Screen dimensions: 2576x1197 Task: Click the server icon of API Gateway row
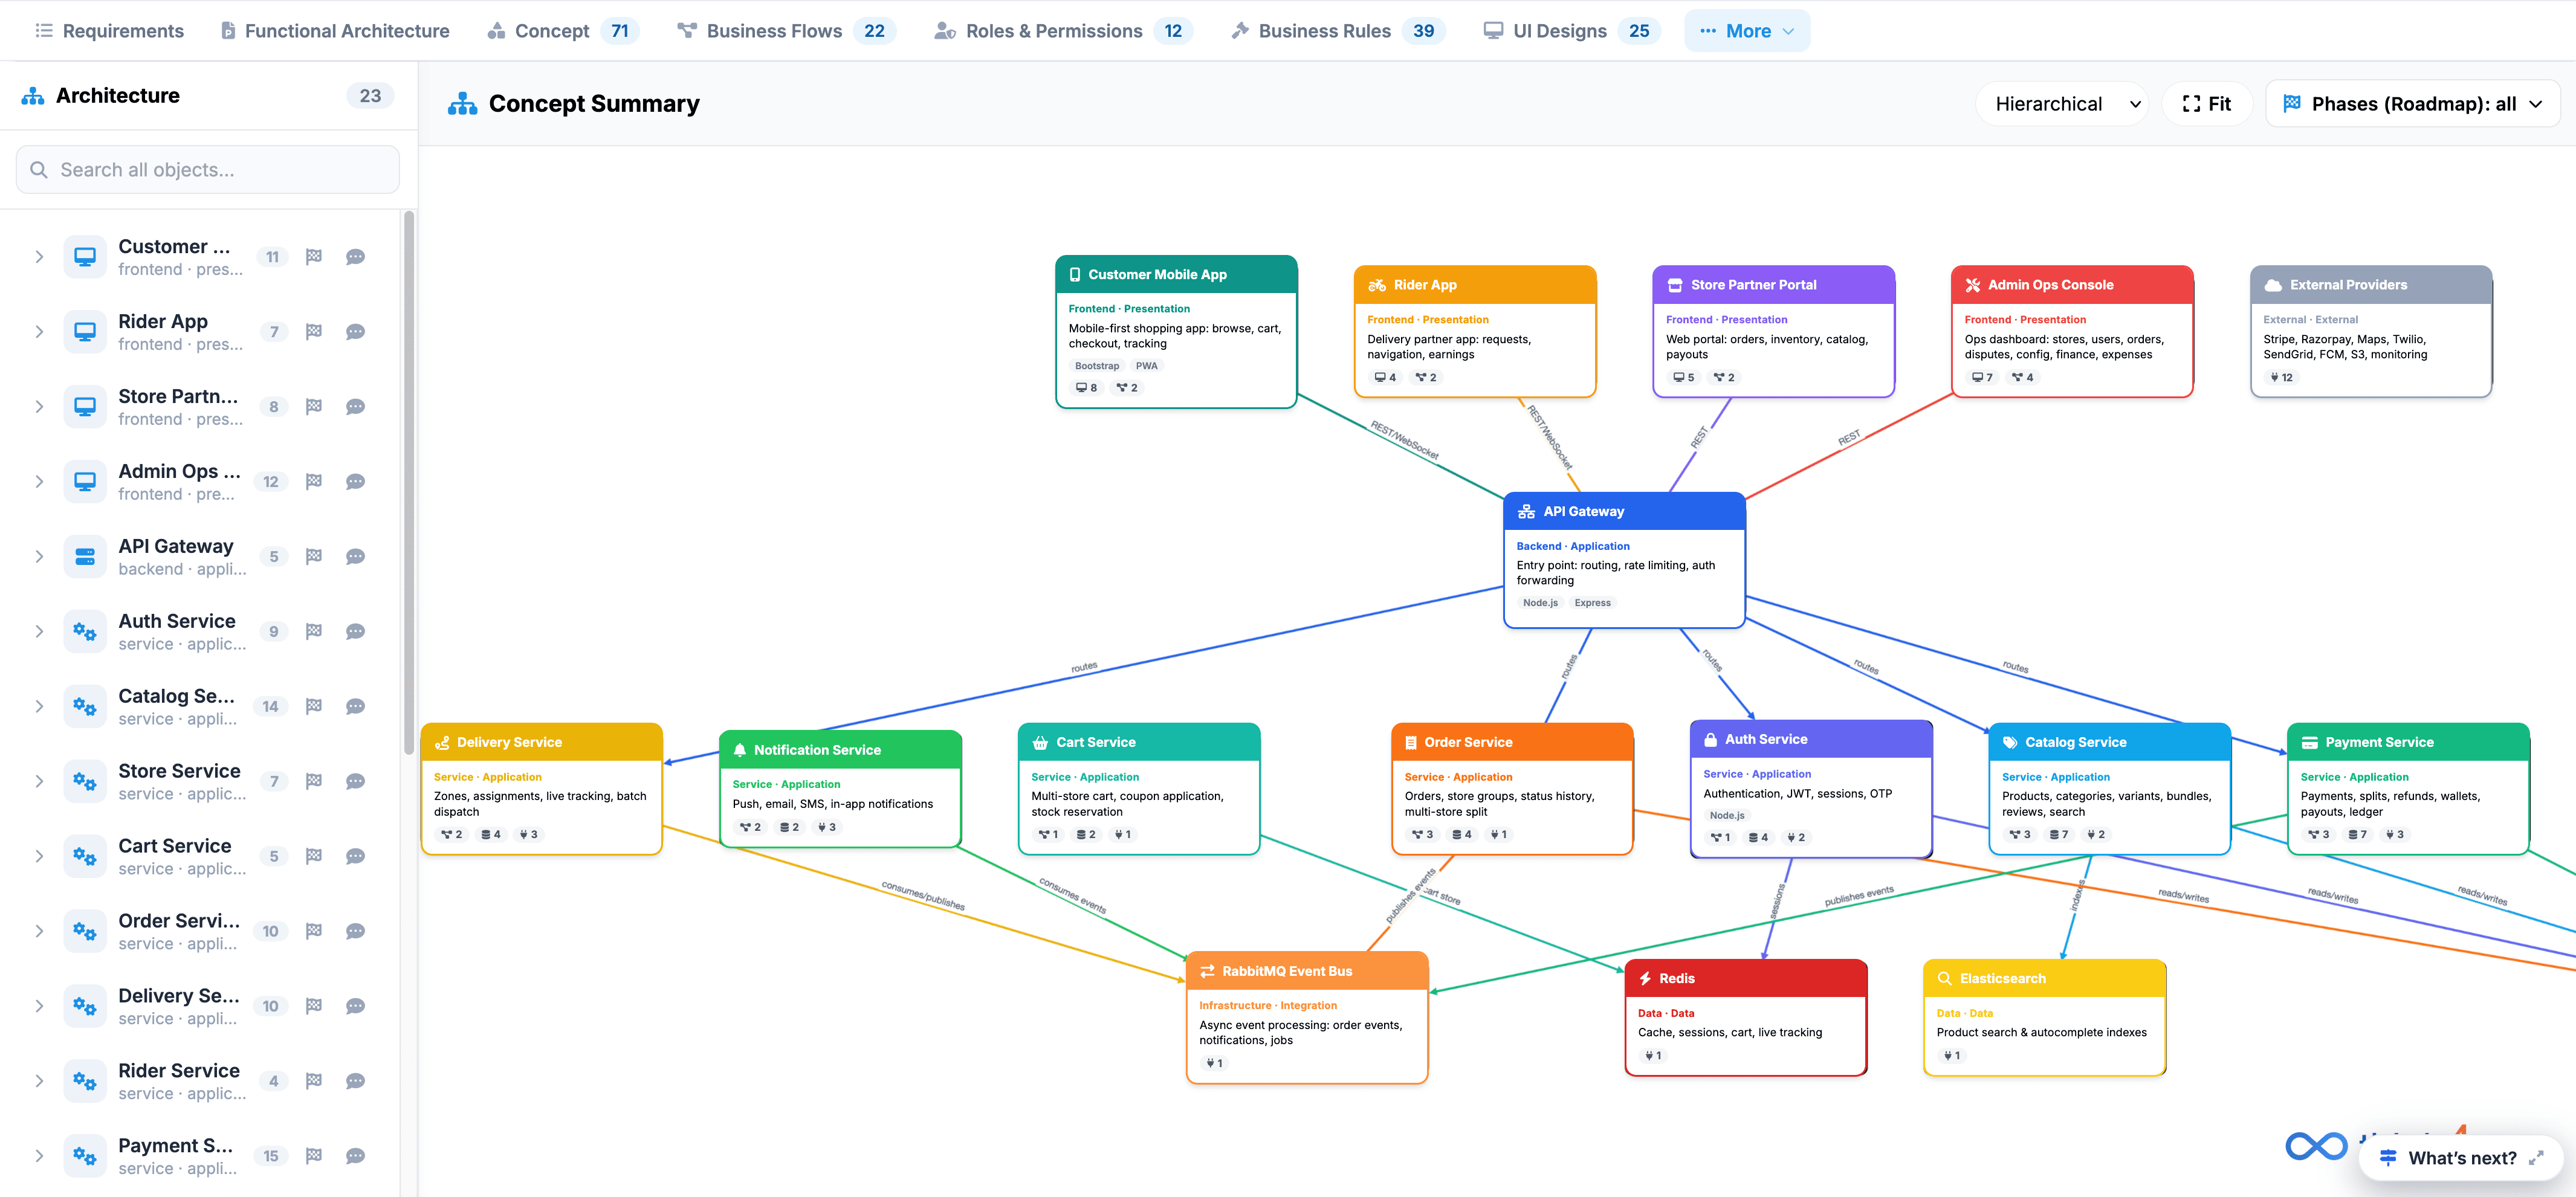tap(85, 557)
